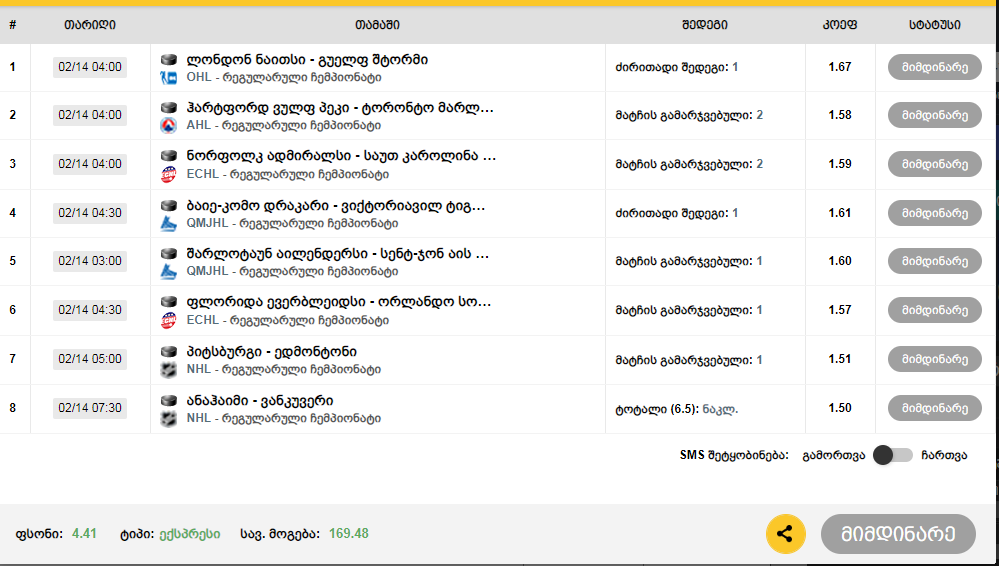Click QMJHL league logo in row 5
999x566 pixels.
click(168, 272)
